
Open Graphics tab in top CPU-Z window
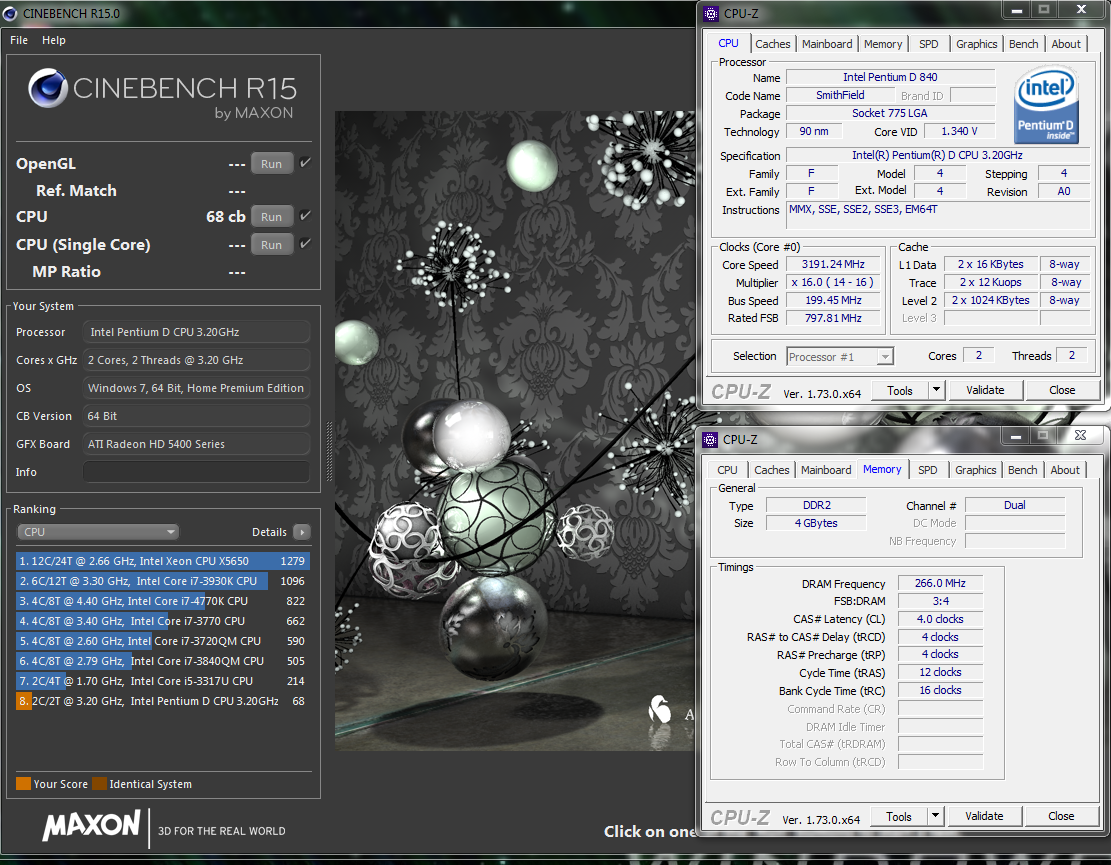point(976,44)
